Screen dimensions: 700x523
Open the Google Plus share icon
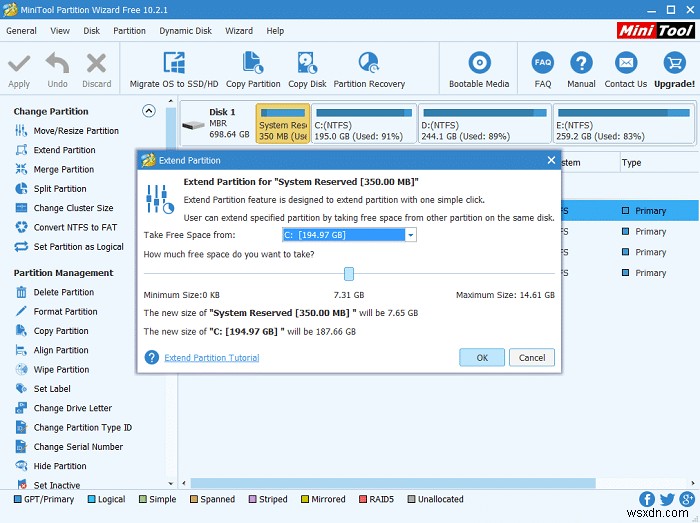[x=687, y=499]
